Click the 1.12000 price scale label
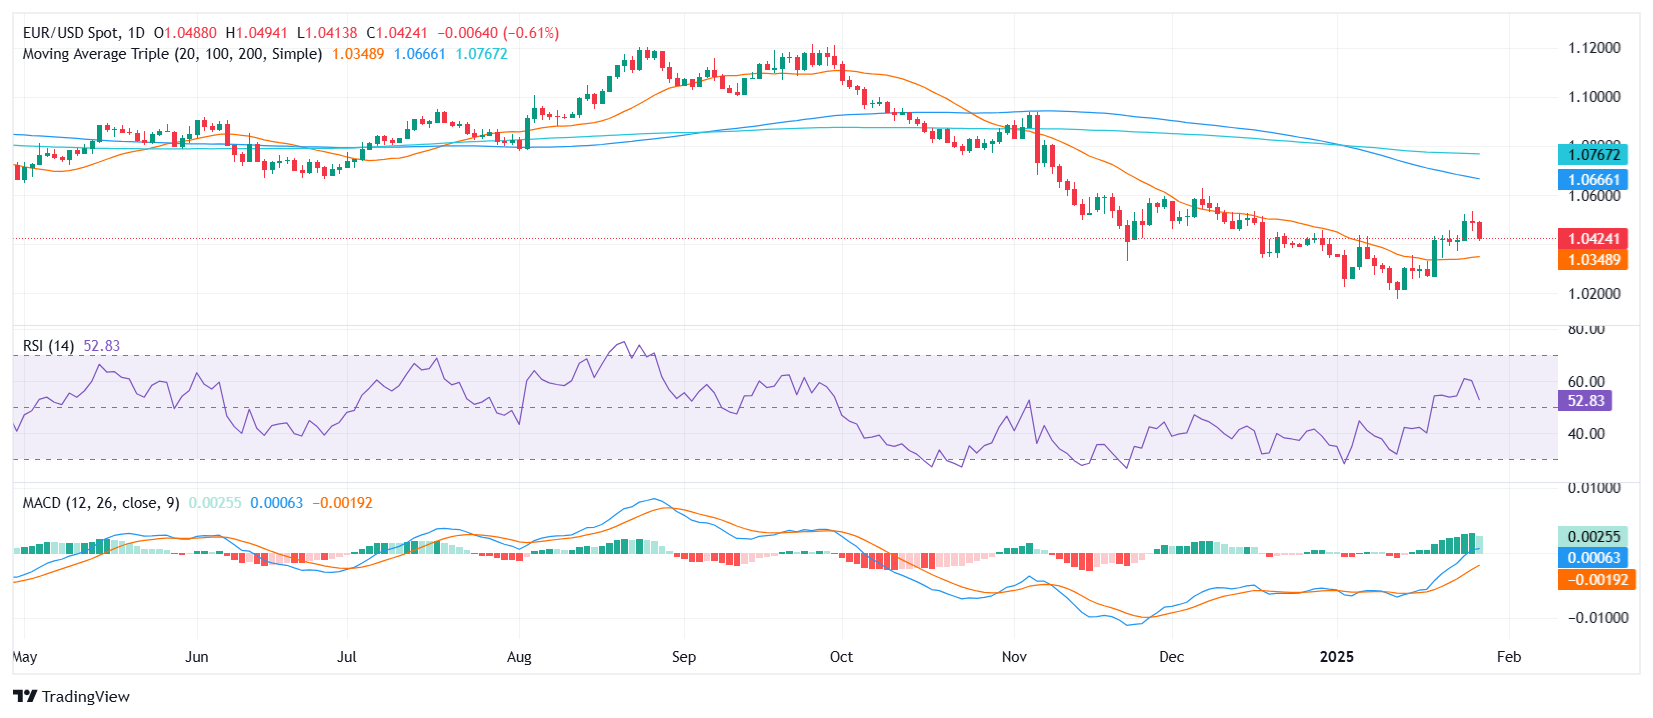Screen dimensions: 1653x718 [1594, 48]
